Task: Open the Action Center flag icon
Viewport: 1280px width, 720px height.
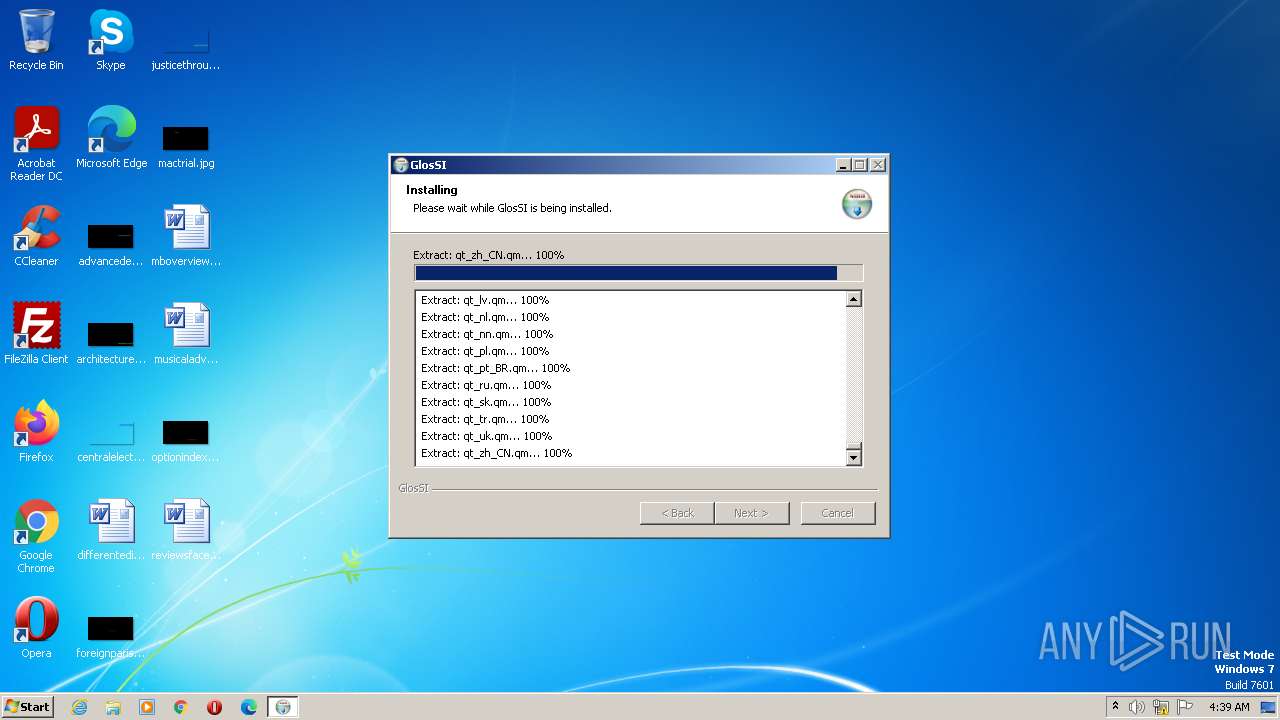Action: pos(1185,707)
